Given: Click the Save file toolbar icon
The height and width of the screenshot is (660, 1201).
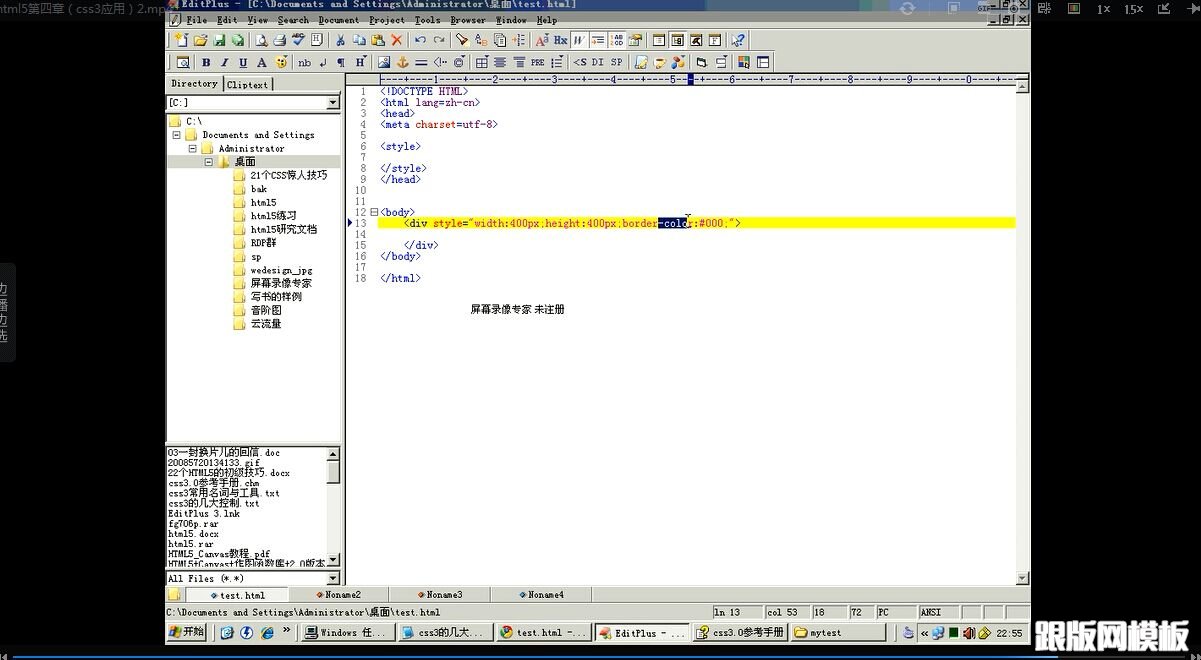Looking at the screenshot, I should [x=219, y=40].
